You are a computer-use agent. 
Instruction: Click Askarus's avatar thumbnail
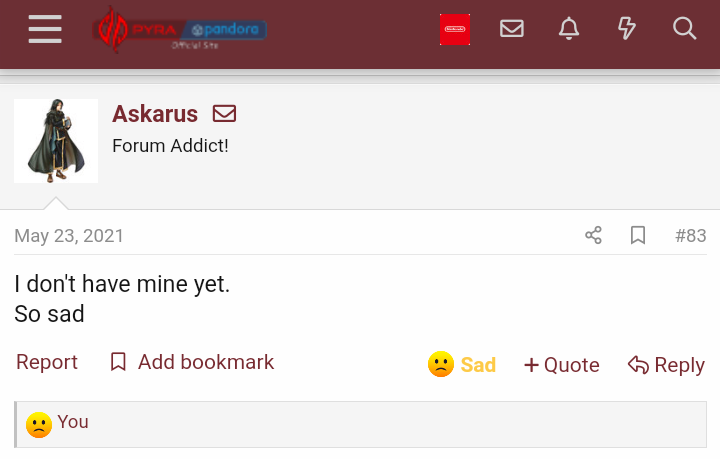(x=56, y=141)
